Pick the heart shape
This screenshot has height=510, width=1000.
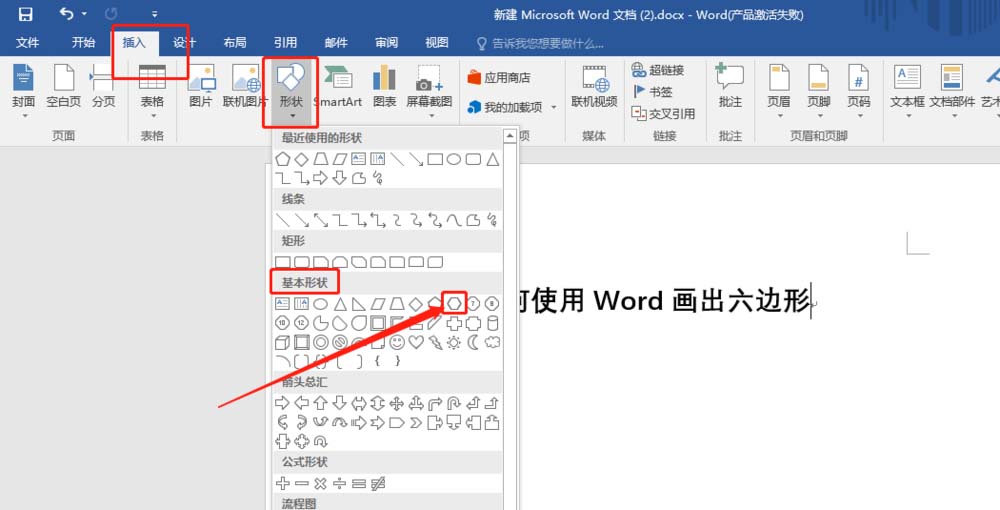click(x=416, y=343)
